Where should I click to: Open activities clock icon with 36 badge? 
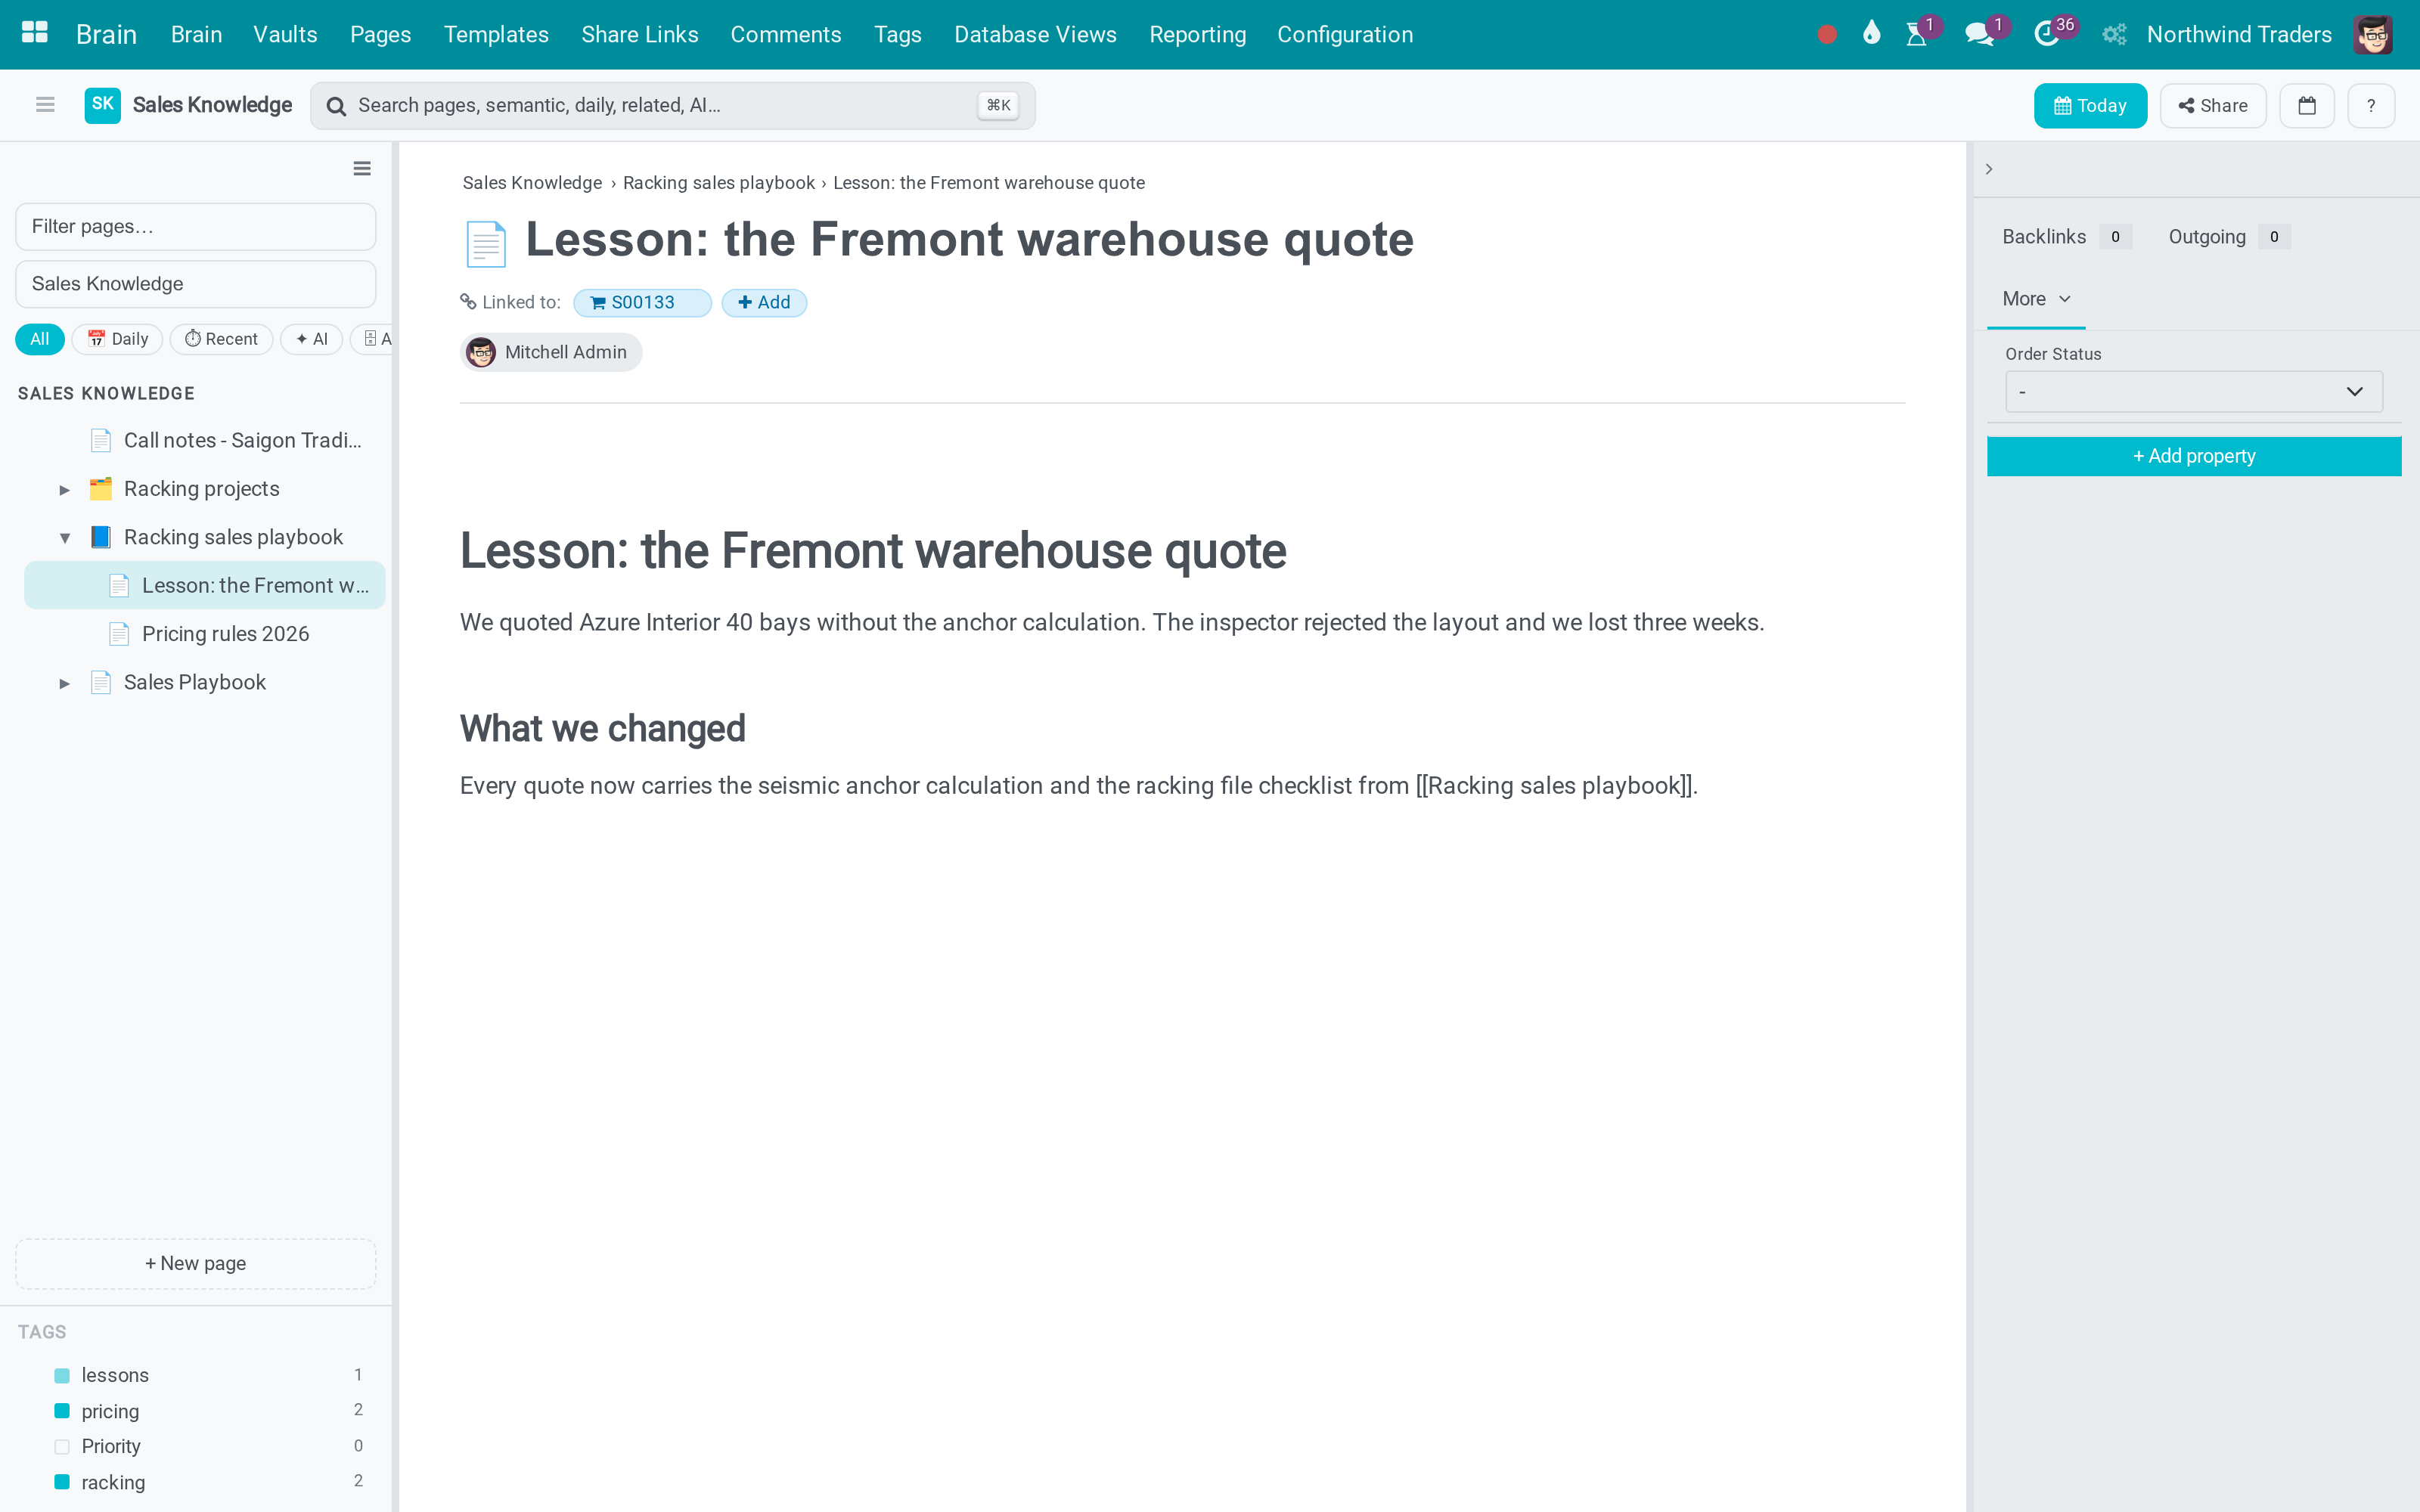click(2046, 35)
